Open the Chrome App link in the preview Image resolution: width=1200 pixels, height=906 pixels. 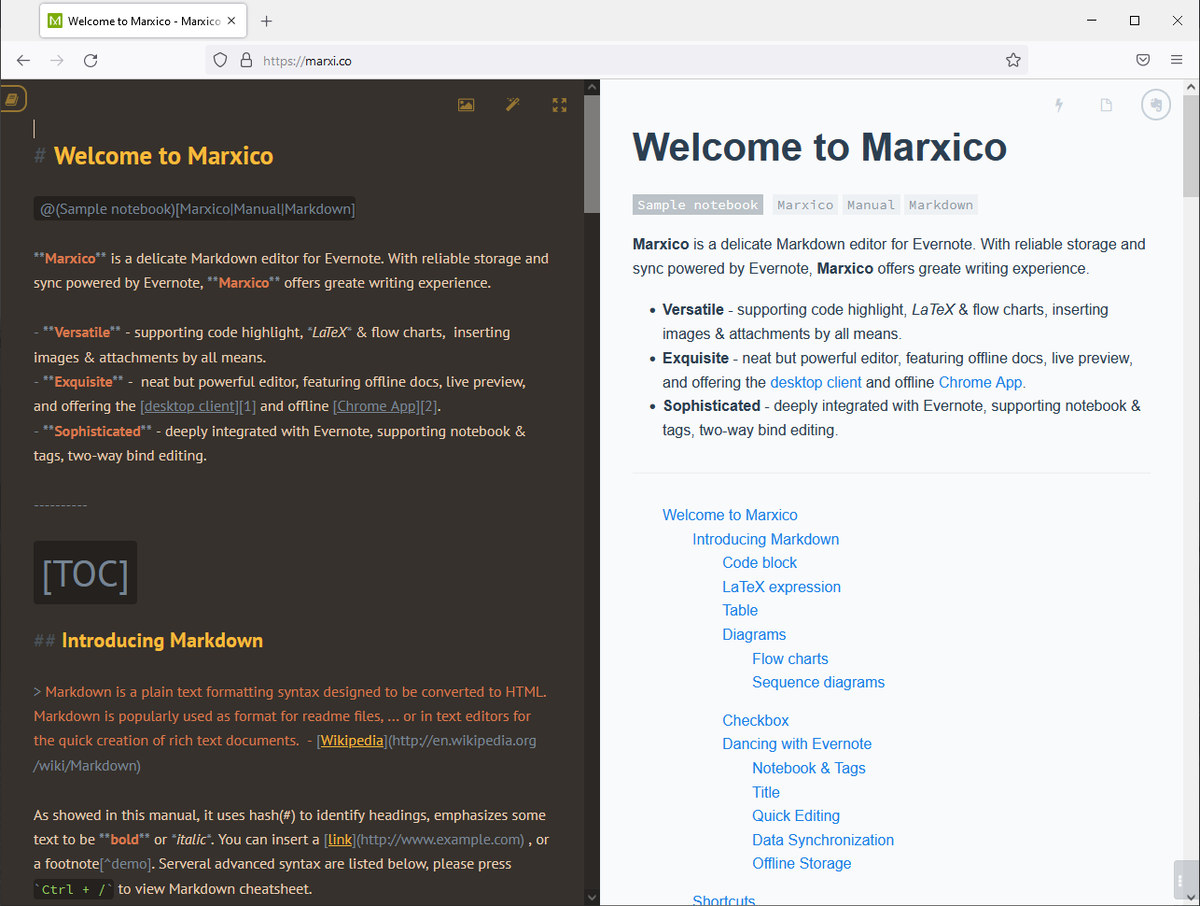[982, 382]
